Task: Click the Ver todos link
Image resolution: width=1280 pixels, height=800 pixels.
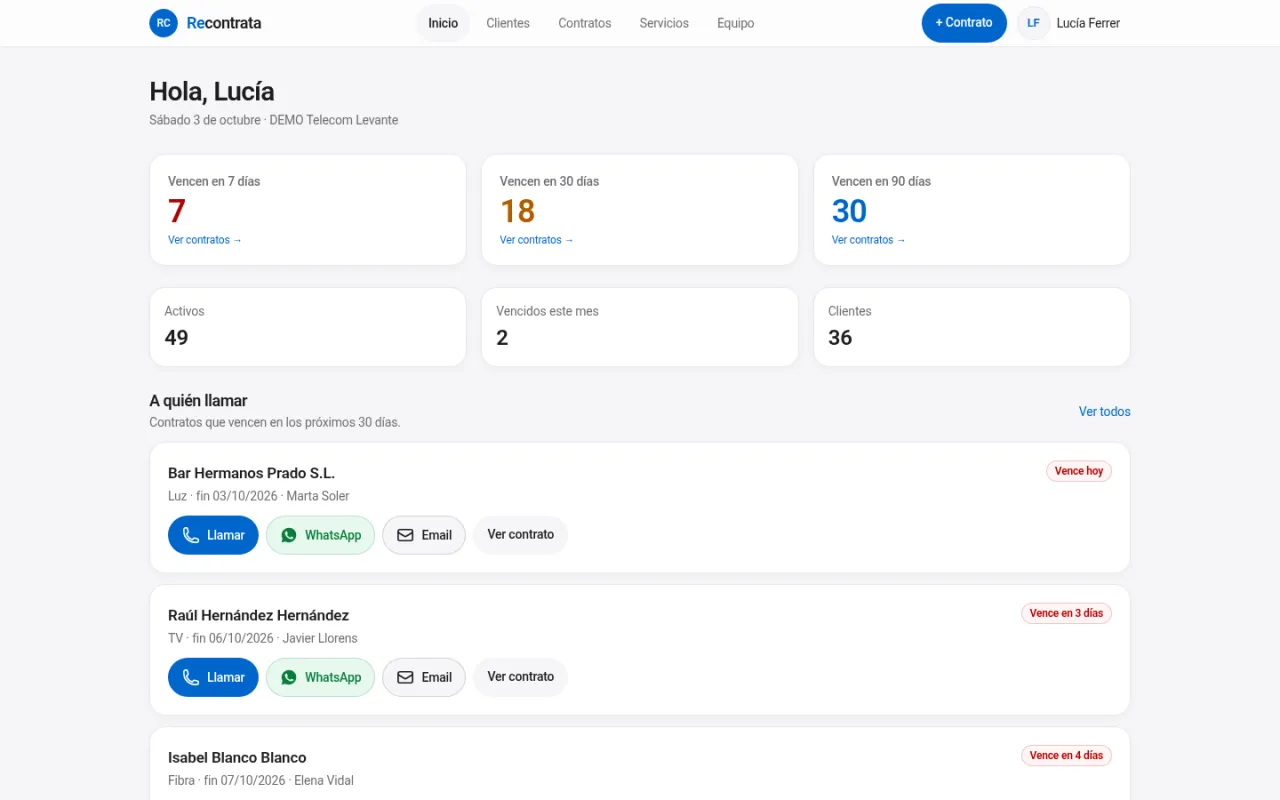Action: [1105, 412]
